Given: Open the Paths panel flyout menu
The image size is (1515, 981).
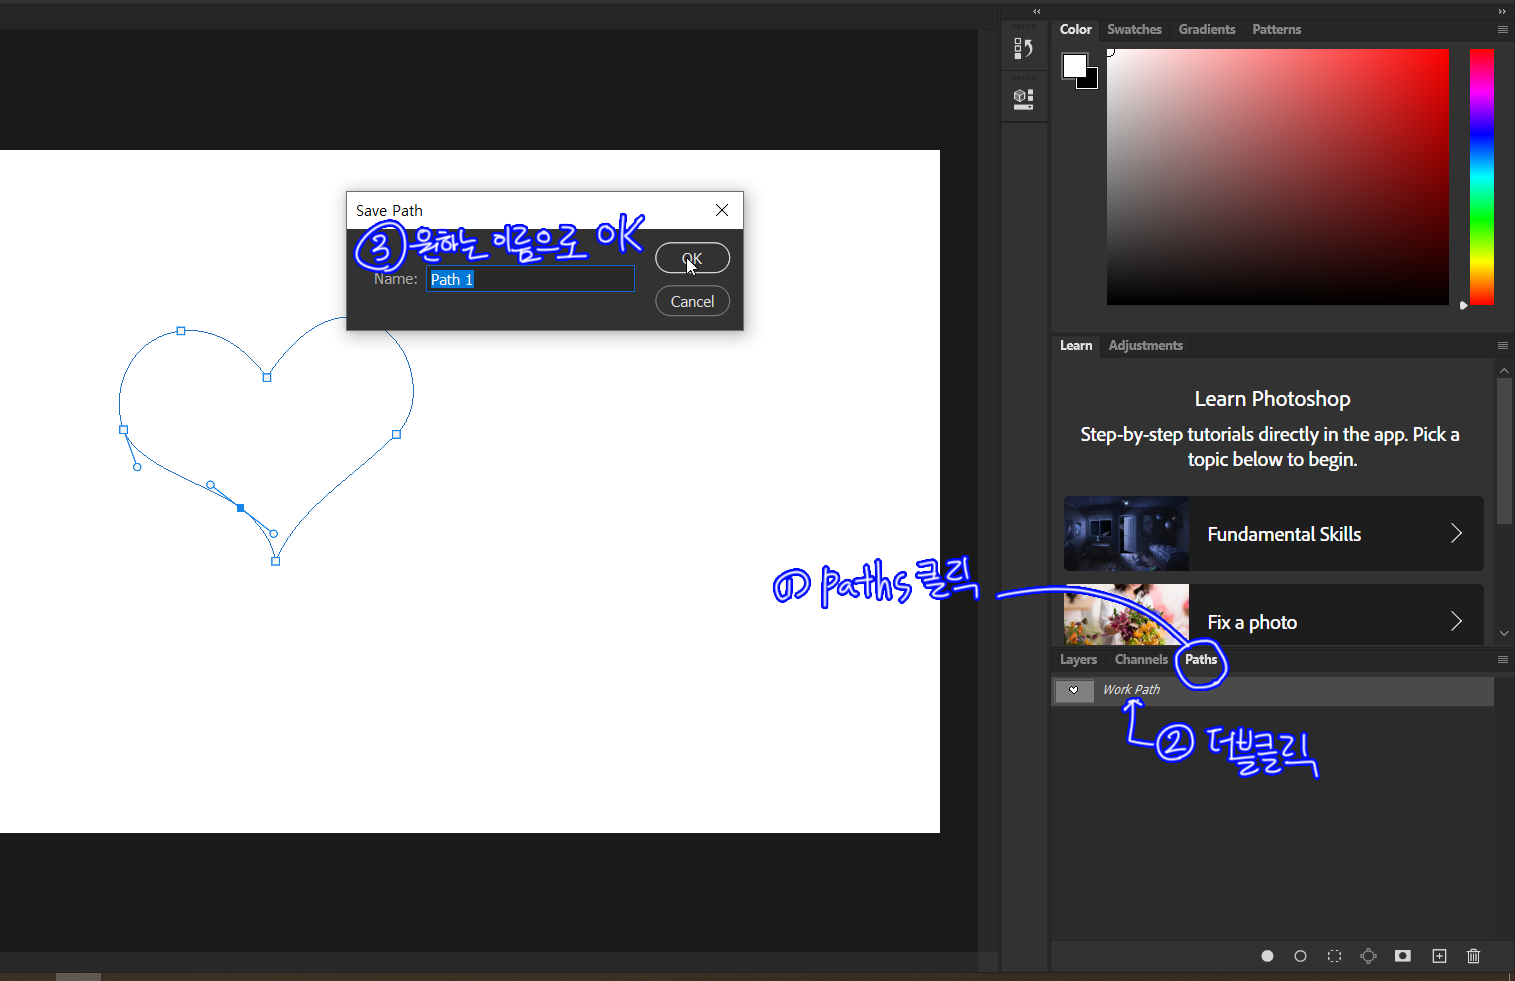Looking at the screenshot, I should pos(1502,660).
